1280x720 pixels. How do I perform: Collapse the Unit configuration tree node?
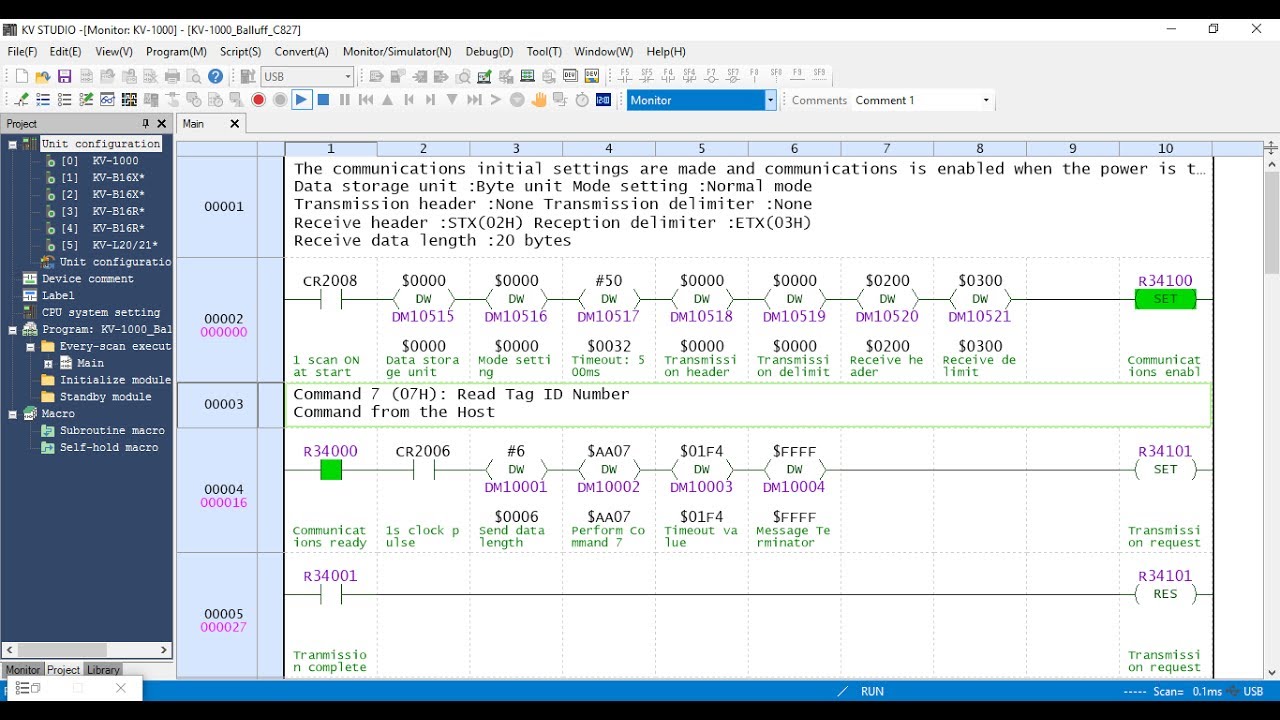point(13,144)
